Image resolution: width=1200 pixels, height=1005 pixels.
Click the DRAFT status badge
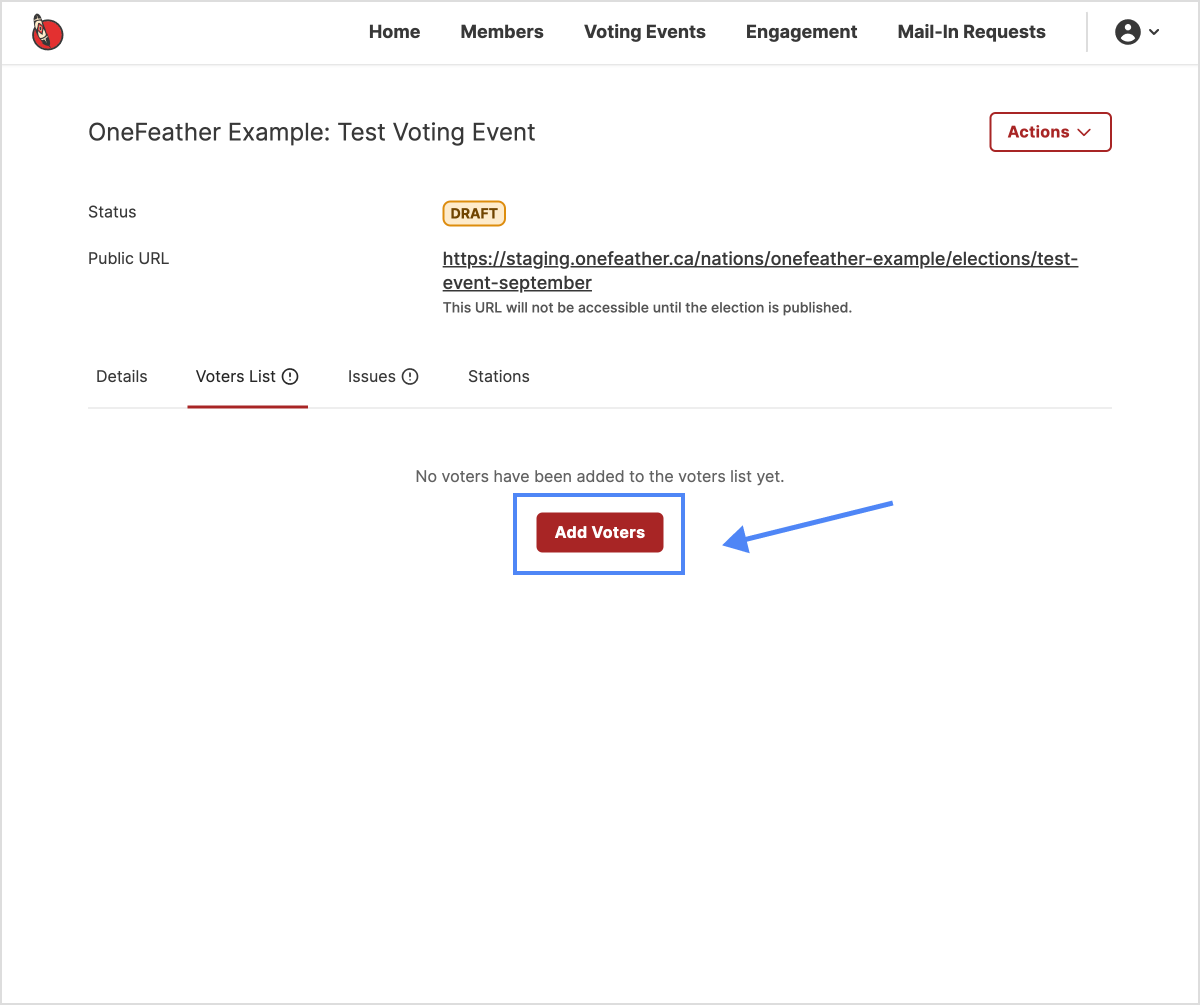pos(474,214)
